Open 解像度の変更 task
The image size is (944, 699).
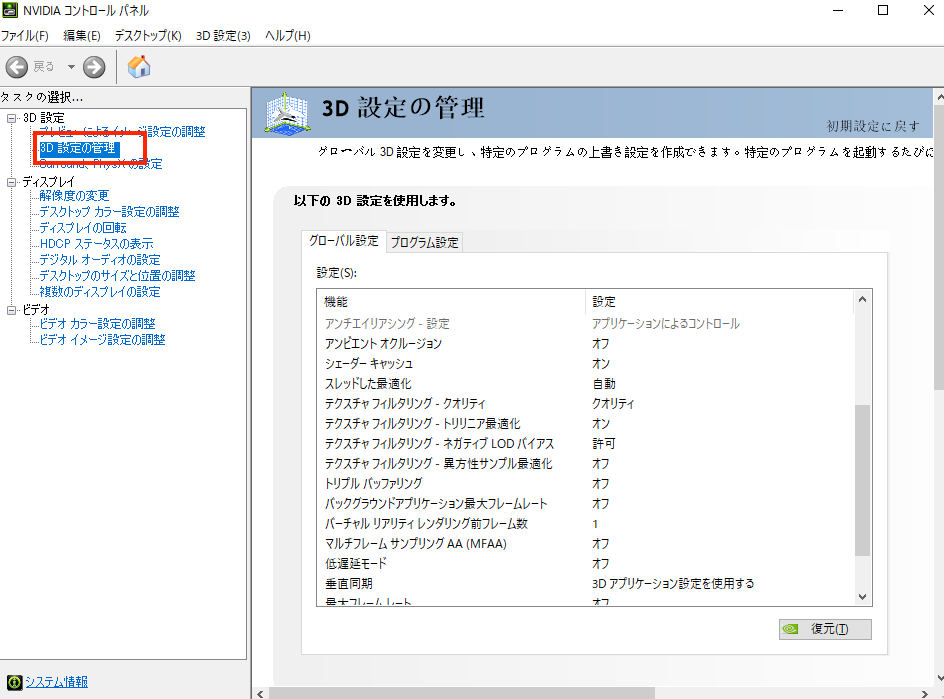(74, 196)
